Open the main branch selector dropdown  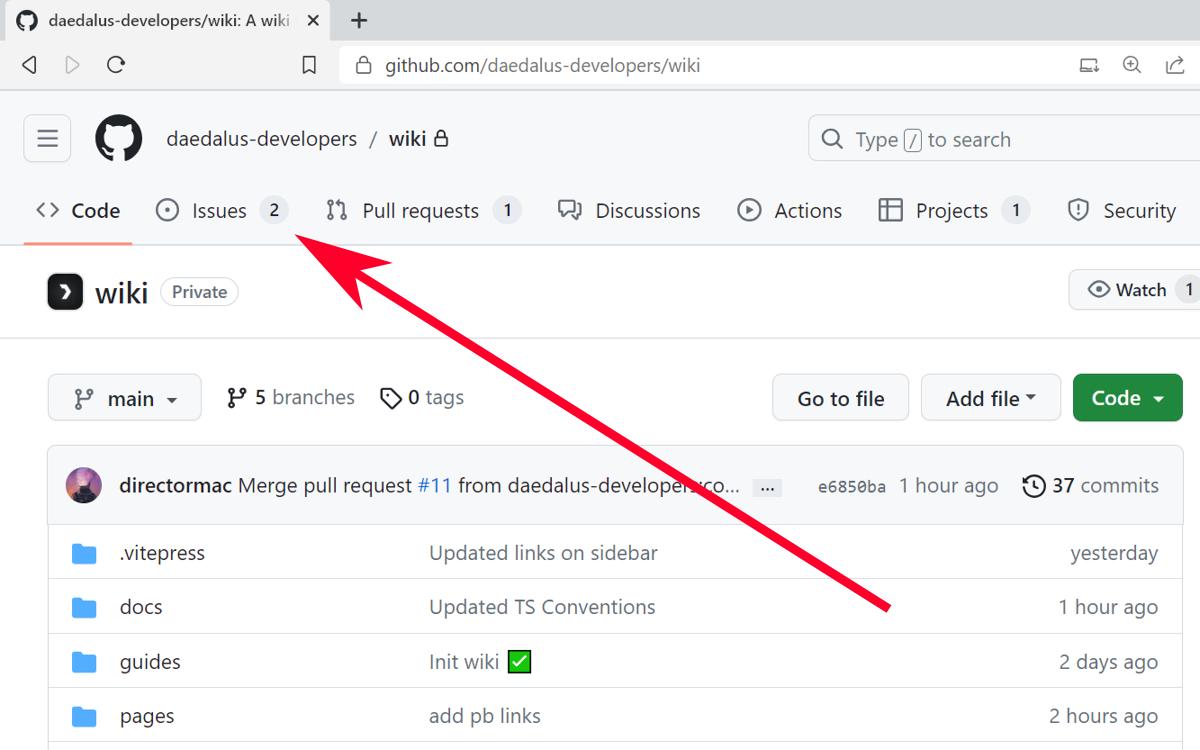point(124,397)
